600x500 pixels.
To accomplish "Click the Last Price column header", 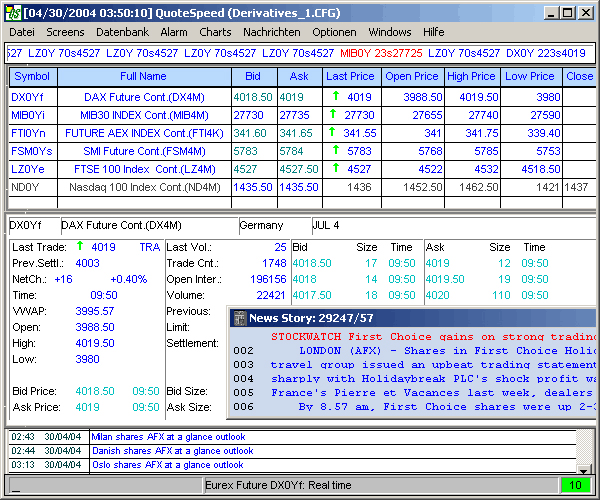I will (350, 76).
